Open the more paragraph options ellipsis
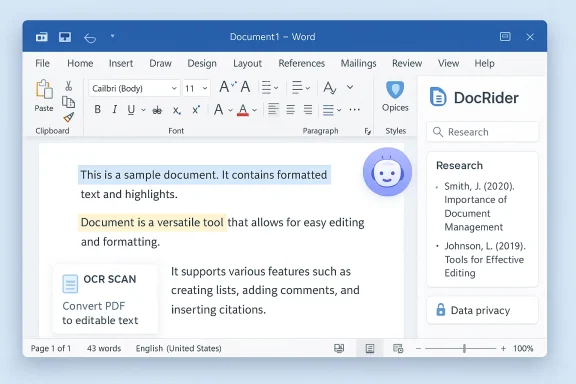This screenshot has height=384, width=576. [354, 110]
